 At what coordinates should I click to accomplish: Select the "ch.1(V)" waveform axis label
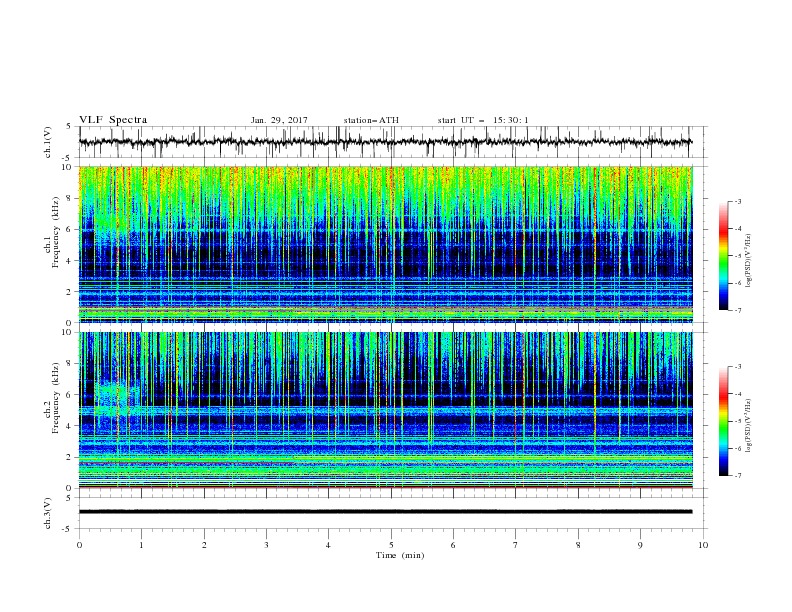click(x=48, y=142)
